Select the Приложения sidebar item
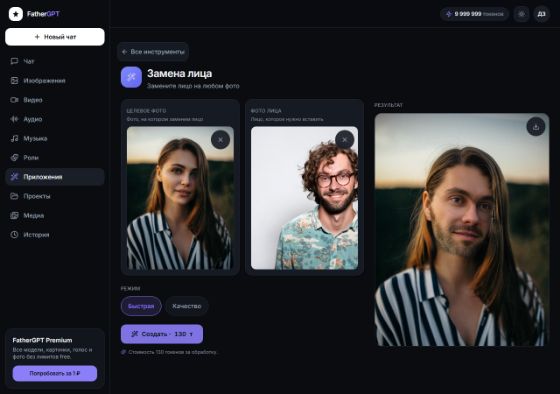560x394 pixels. pyautogui.click(x=55, y=177)
